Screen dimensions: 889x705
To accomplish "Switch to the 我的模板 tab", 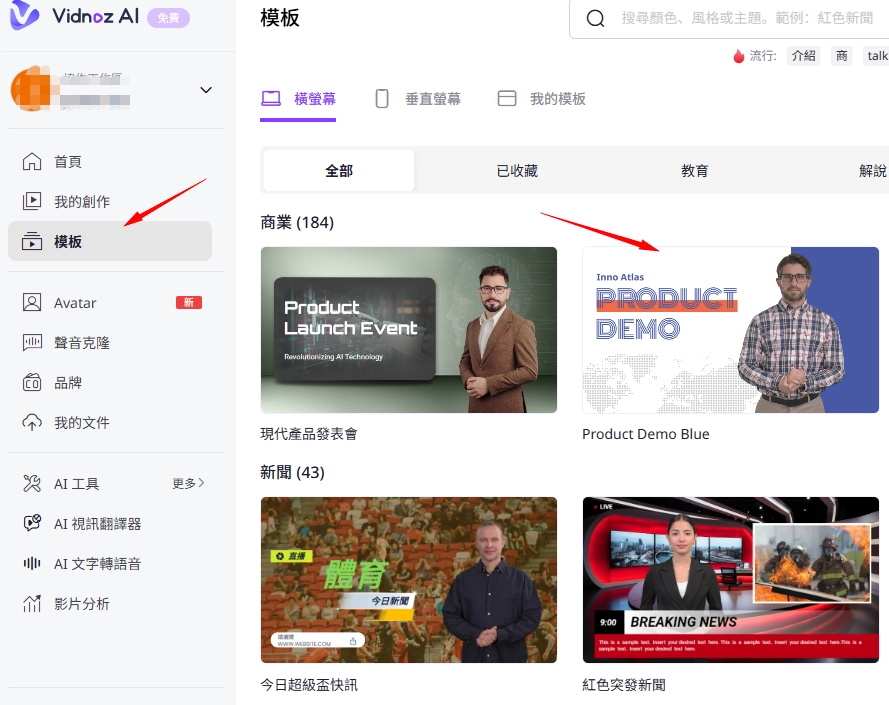I will pyautogui.click(x=541, y=99).
